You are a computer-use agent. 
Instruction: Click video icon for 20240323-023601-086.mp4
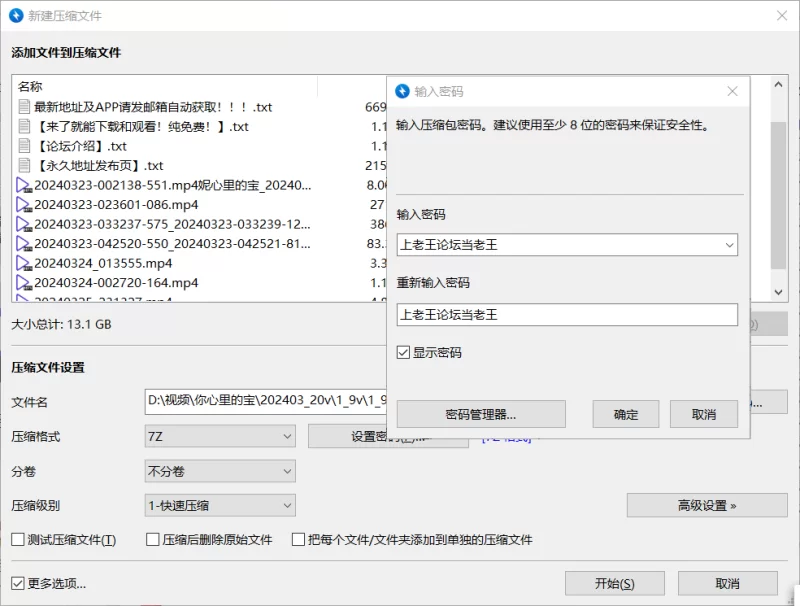tap(24, 205)
